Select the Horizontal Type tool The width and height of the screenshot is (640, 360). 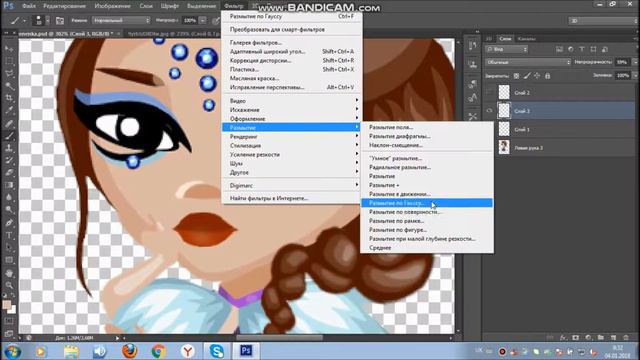click(9, 236)
